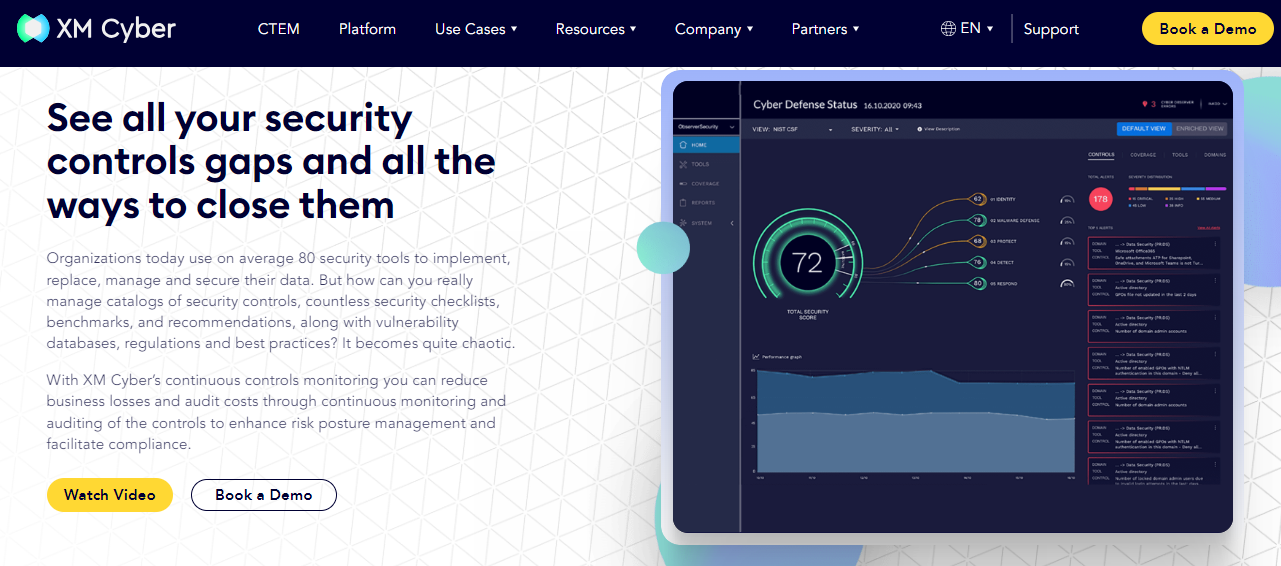Click Book a Demo in header
This screenshot has width=1281, height=566.
click(1208, 29)
